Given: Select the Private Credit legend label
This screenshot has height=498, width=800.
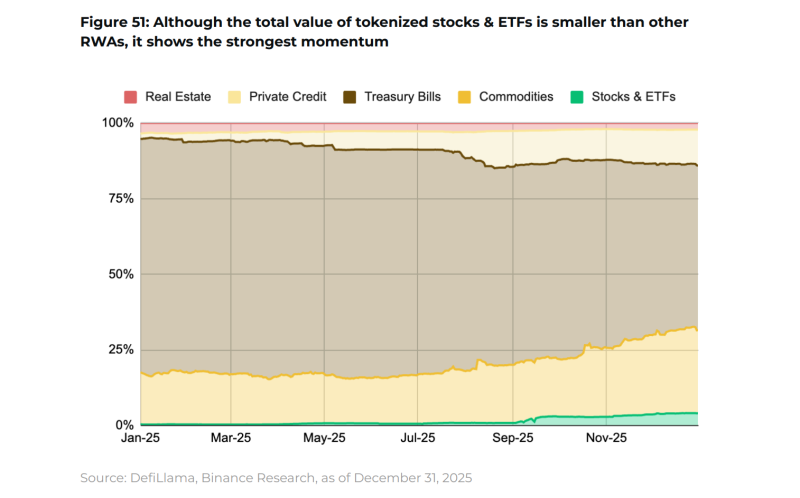Looking at the screenshot, I should click(288, 97).
